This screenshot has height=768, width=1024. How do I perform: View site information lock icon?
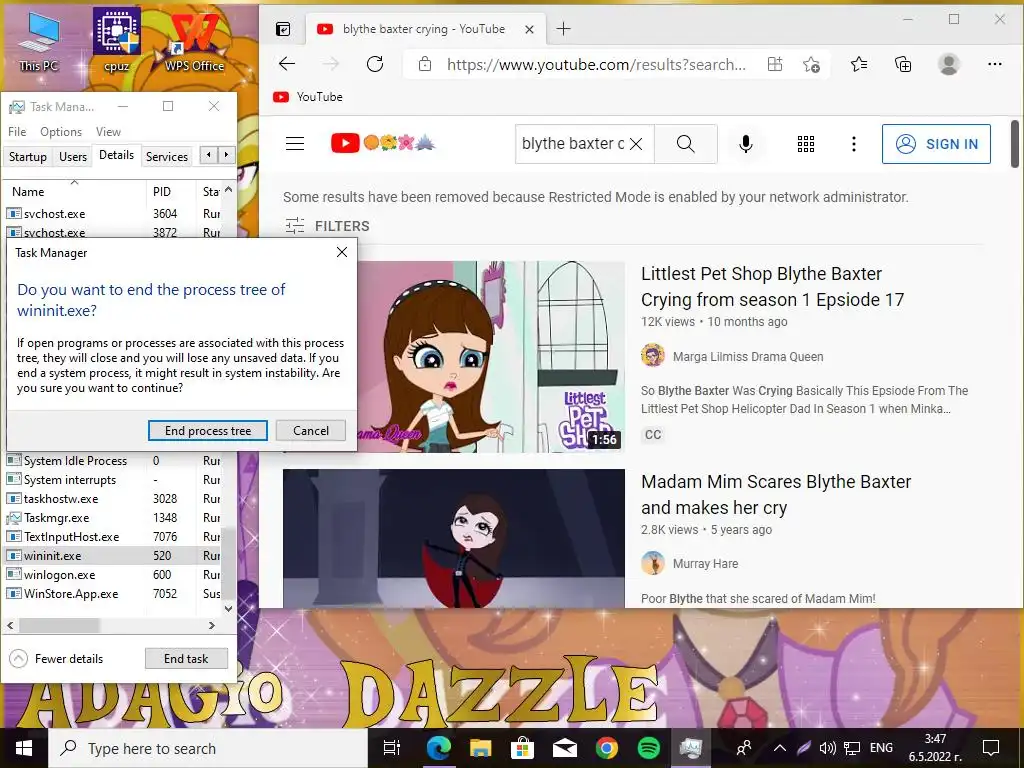(x=424, y=64)
